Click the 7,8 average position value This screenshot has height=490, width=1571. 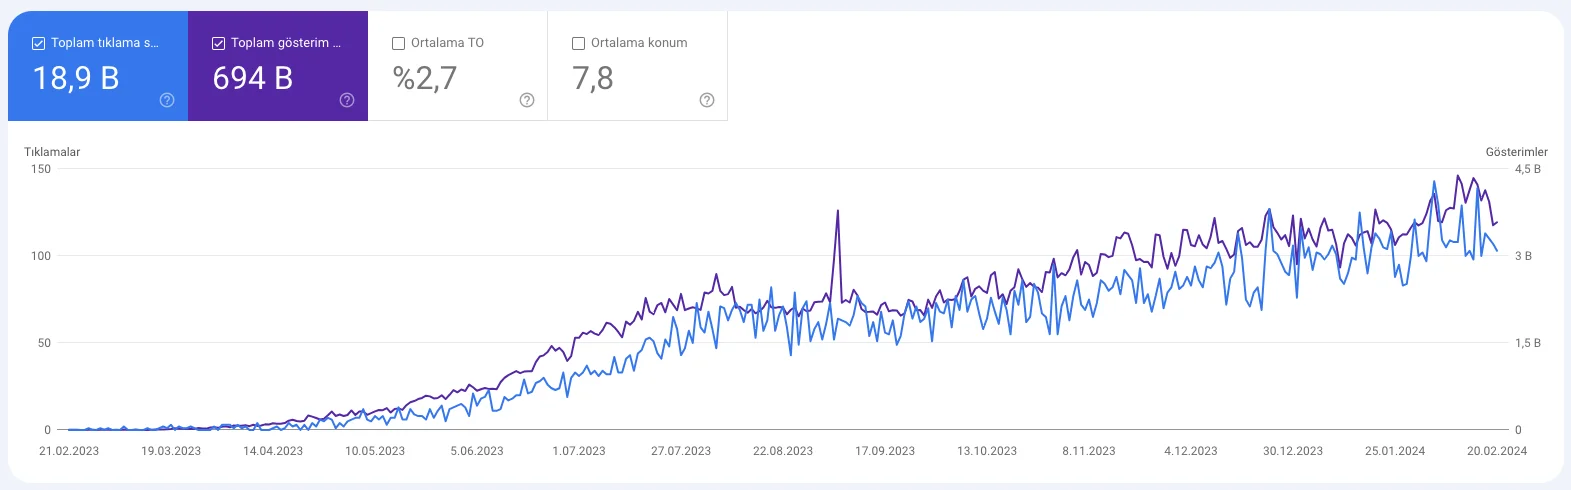[x=593, y=78]
